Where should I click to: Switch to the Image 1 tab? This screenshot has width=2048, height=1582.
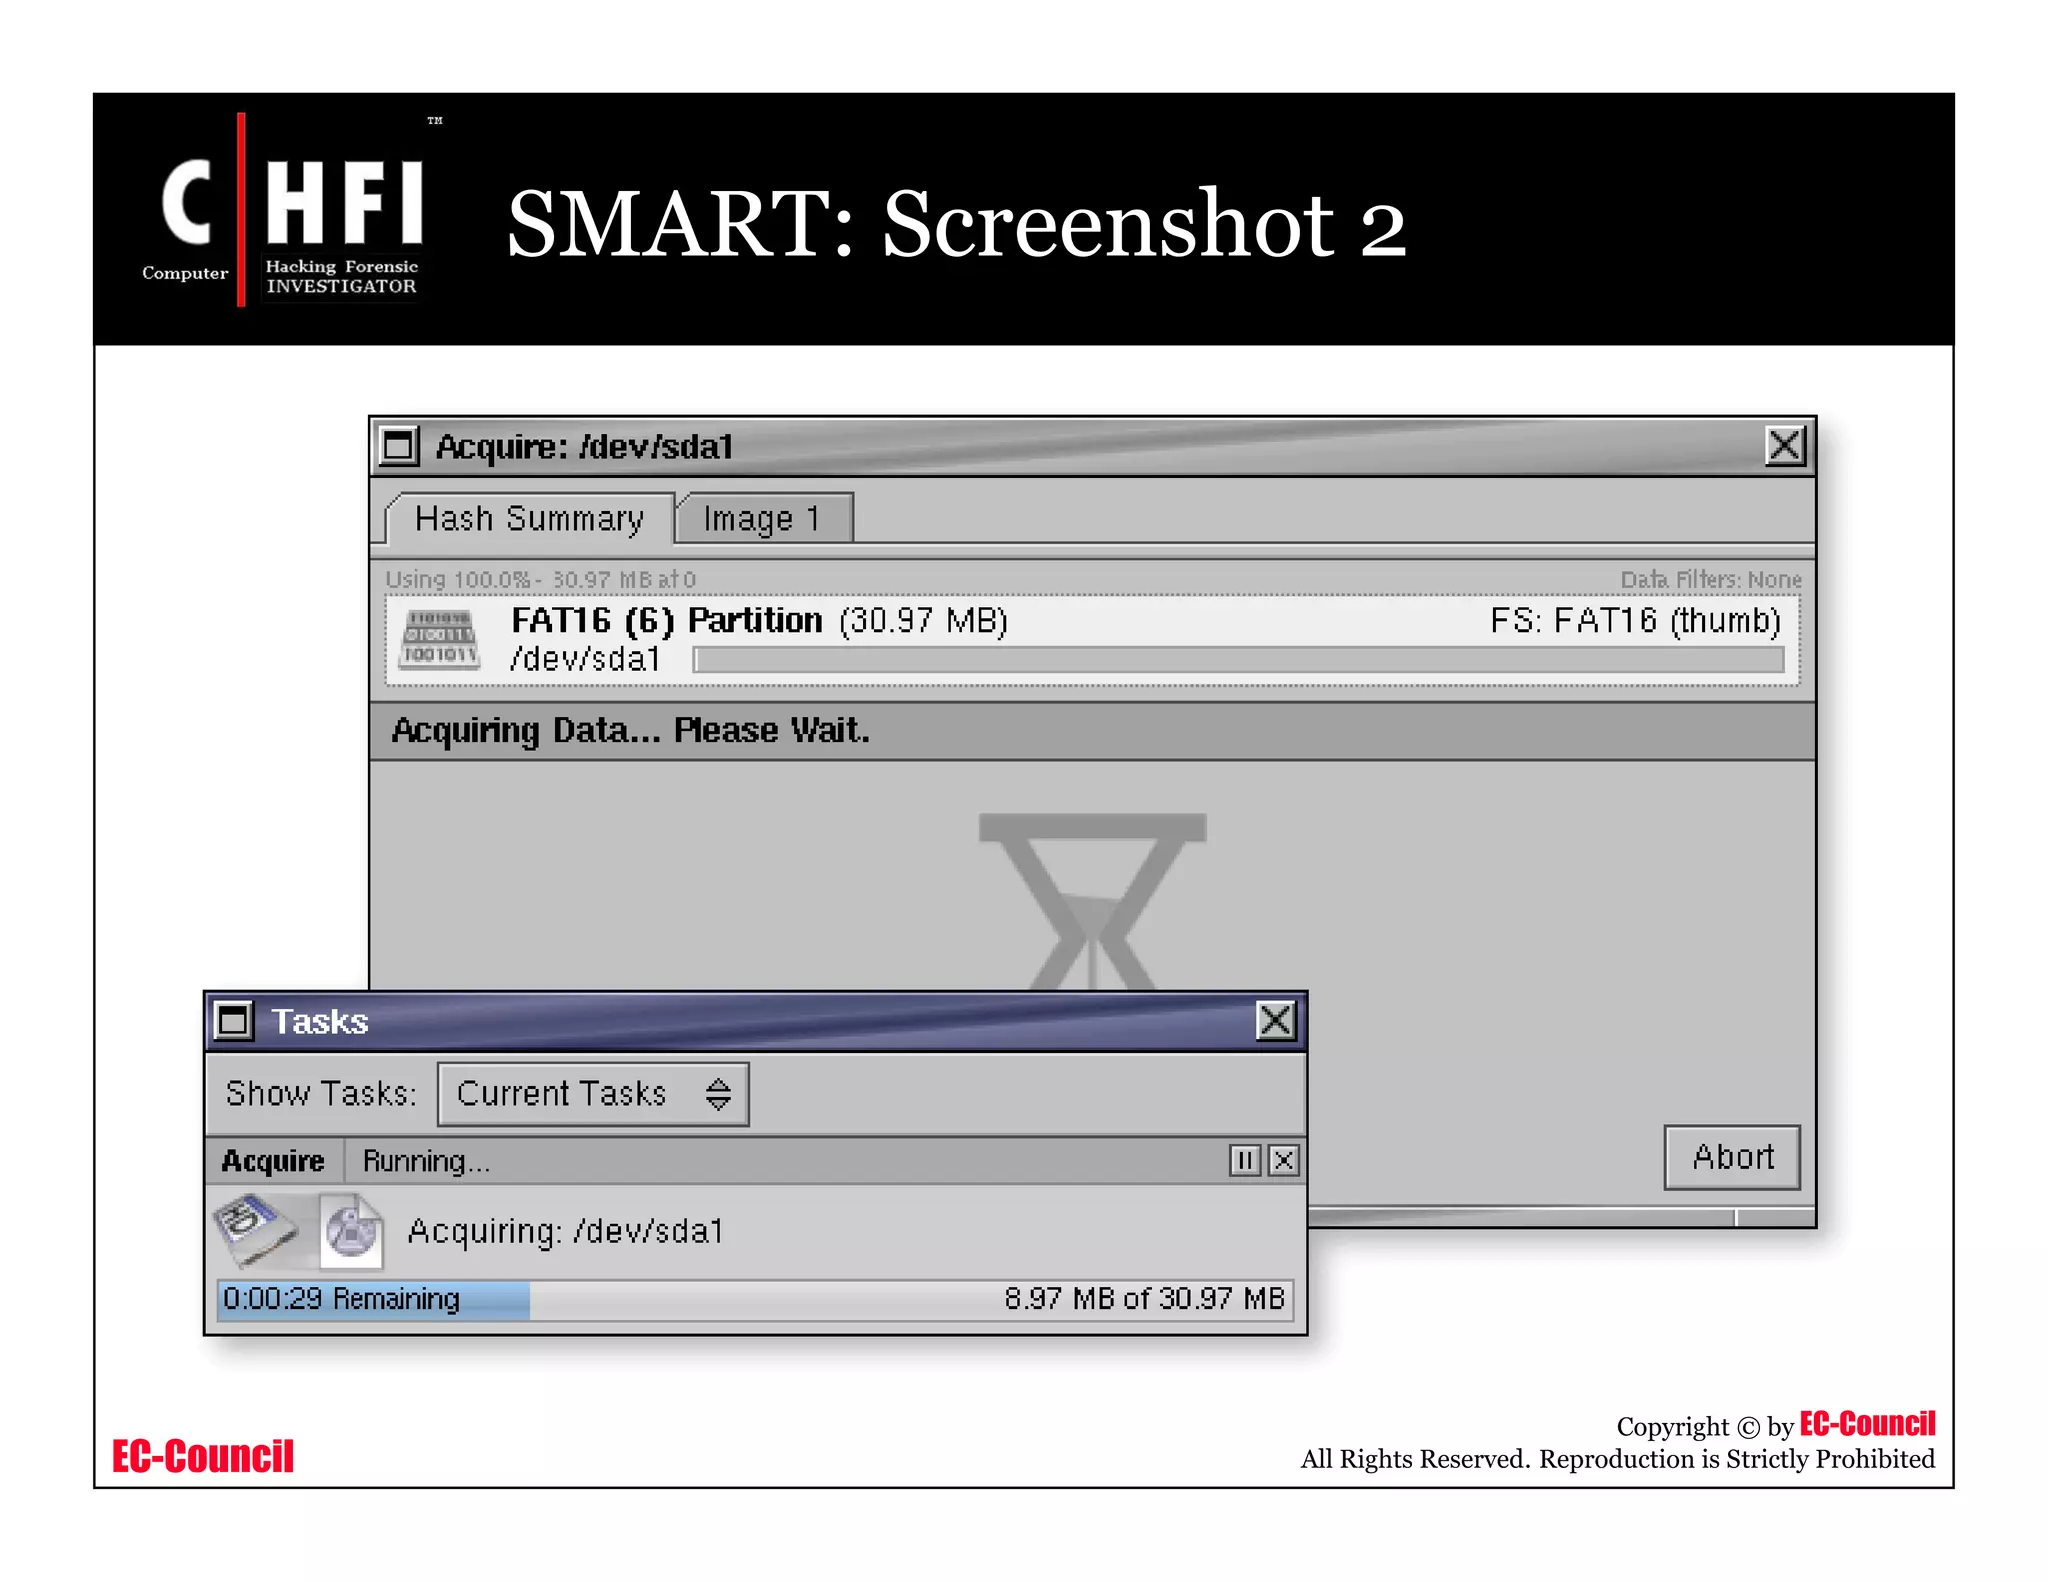(x=762, y=519)
